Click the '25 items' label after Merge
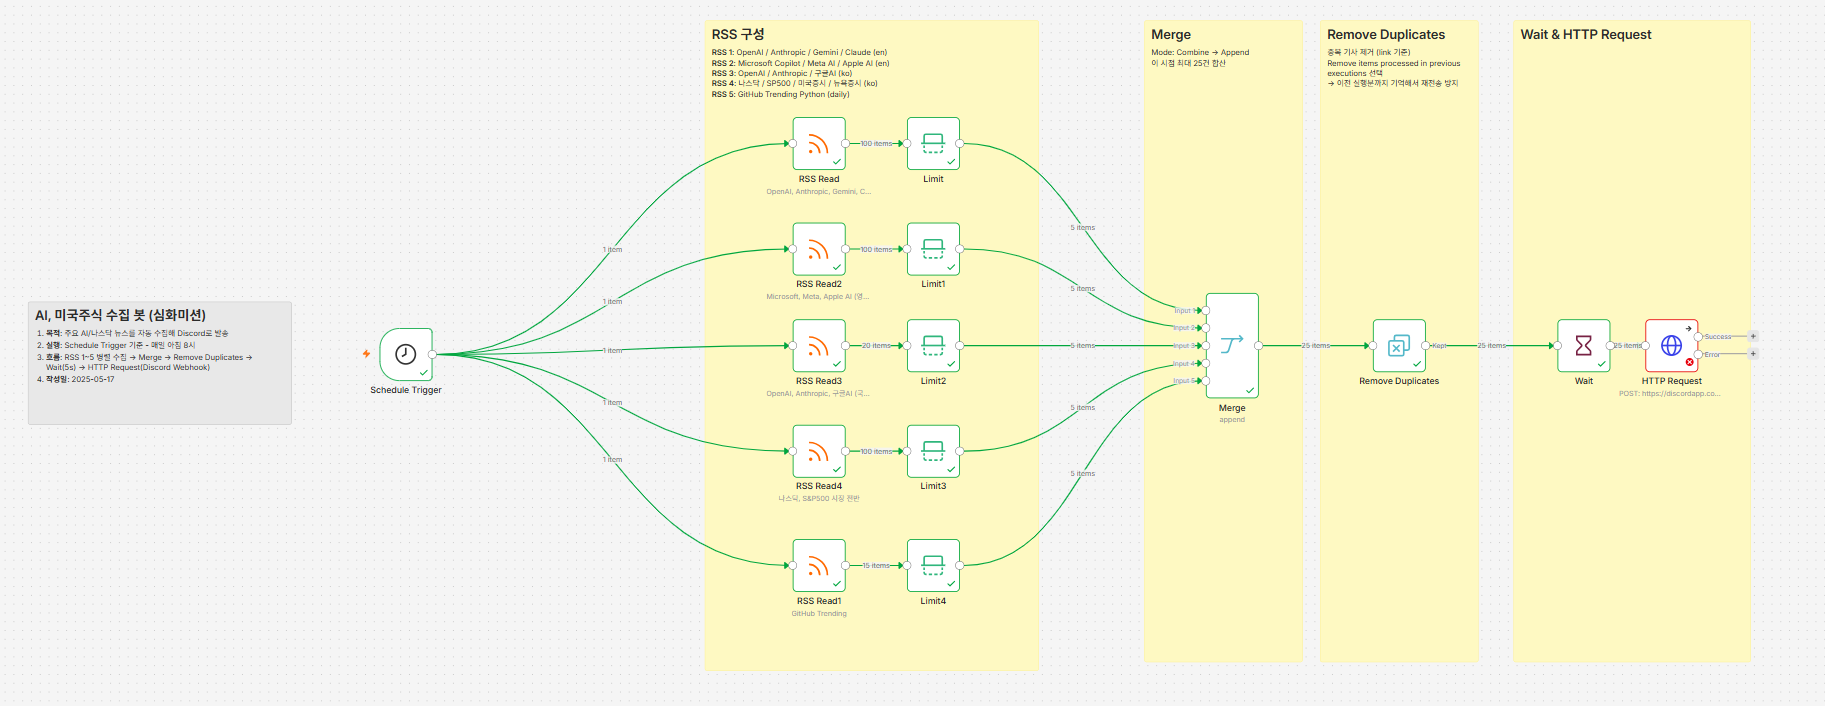This screenshot has width=1825, height=706. pyautogui.click(x=1316, y=346)
